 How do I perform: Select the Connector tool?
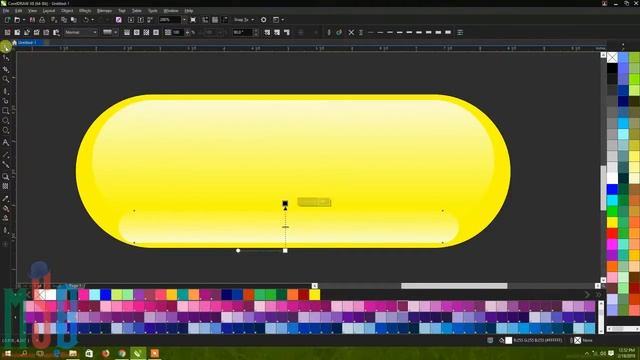[x=6, y=165]
